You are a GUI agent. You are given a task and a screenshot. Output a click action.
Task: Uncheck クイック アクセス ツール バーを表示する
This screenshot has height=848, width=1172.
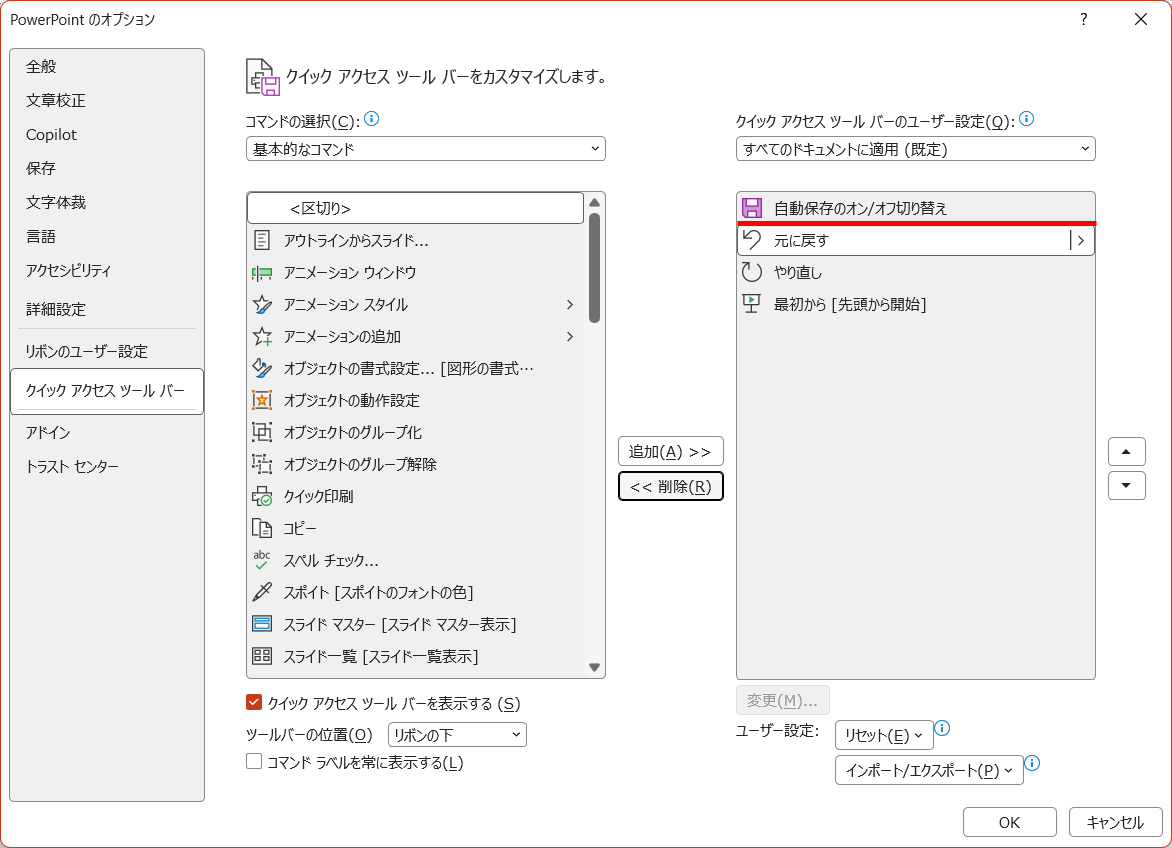tap(254, 703)
